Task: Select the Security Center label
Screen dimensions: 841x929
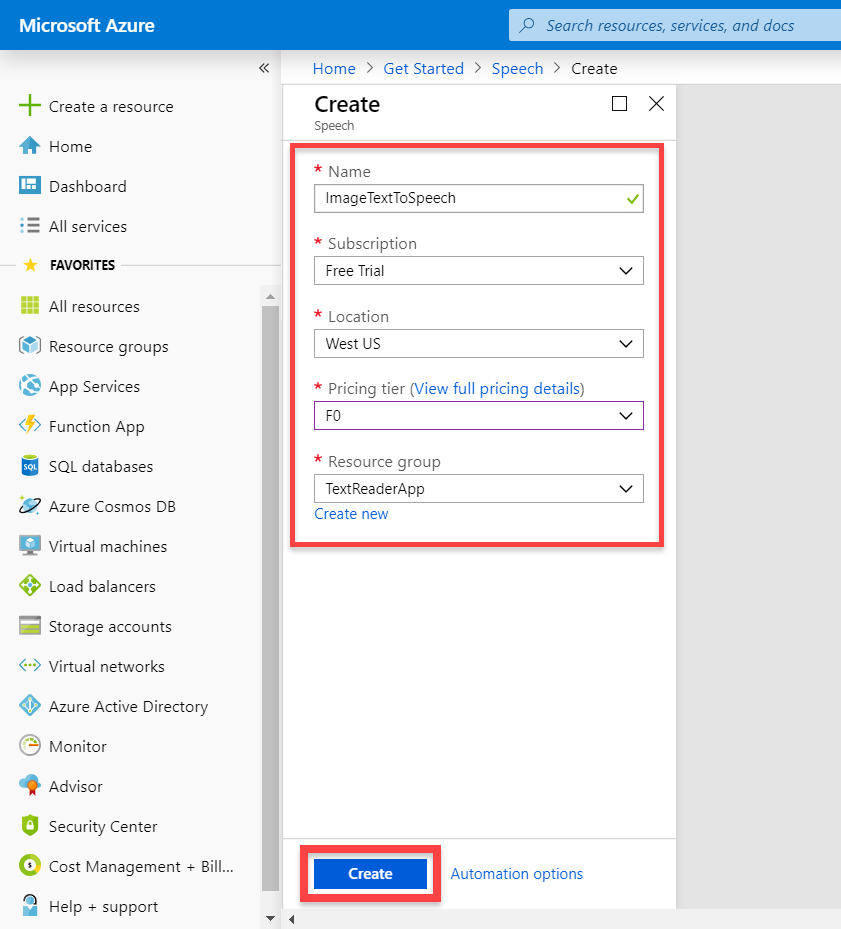Action: (x=103, y=827)
